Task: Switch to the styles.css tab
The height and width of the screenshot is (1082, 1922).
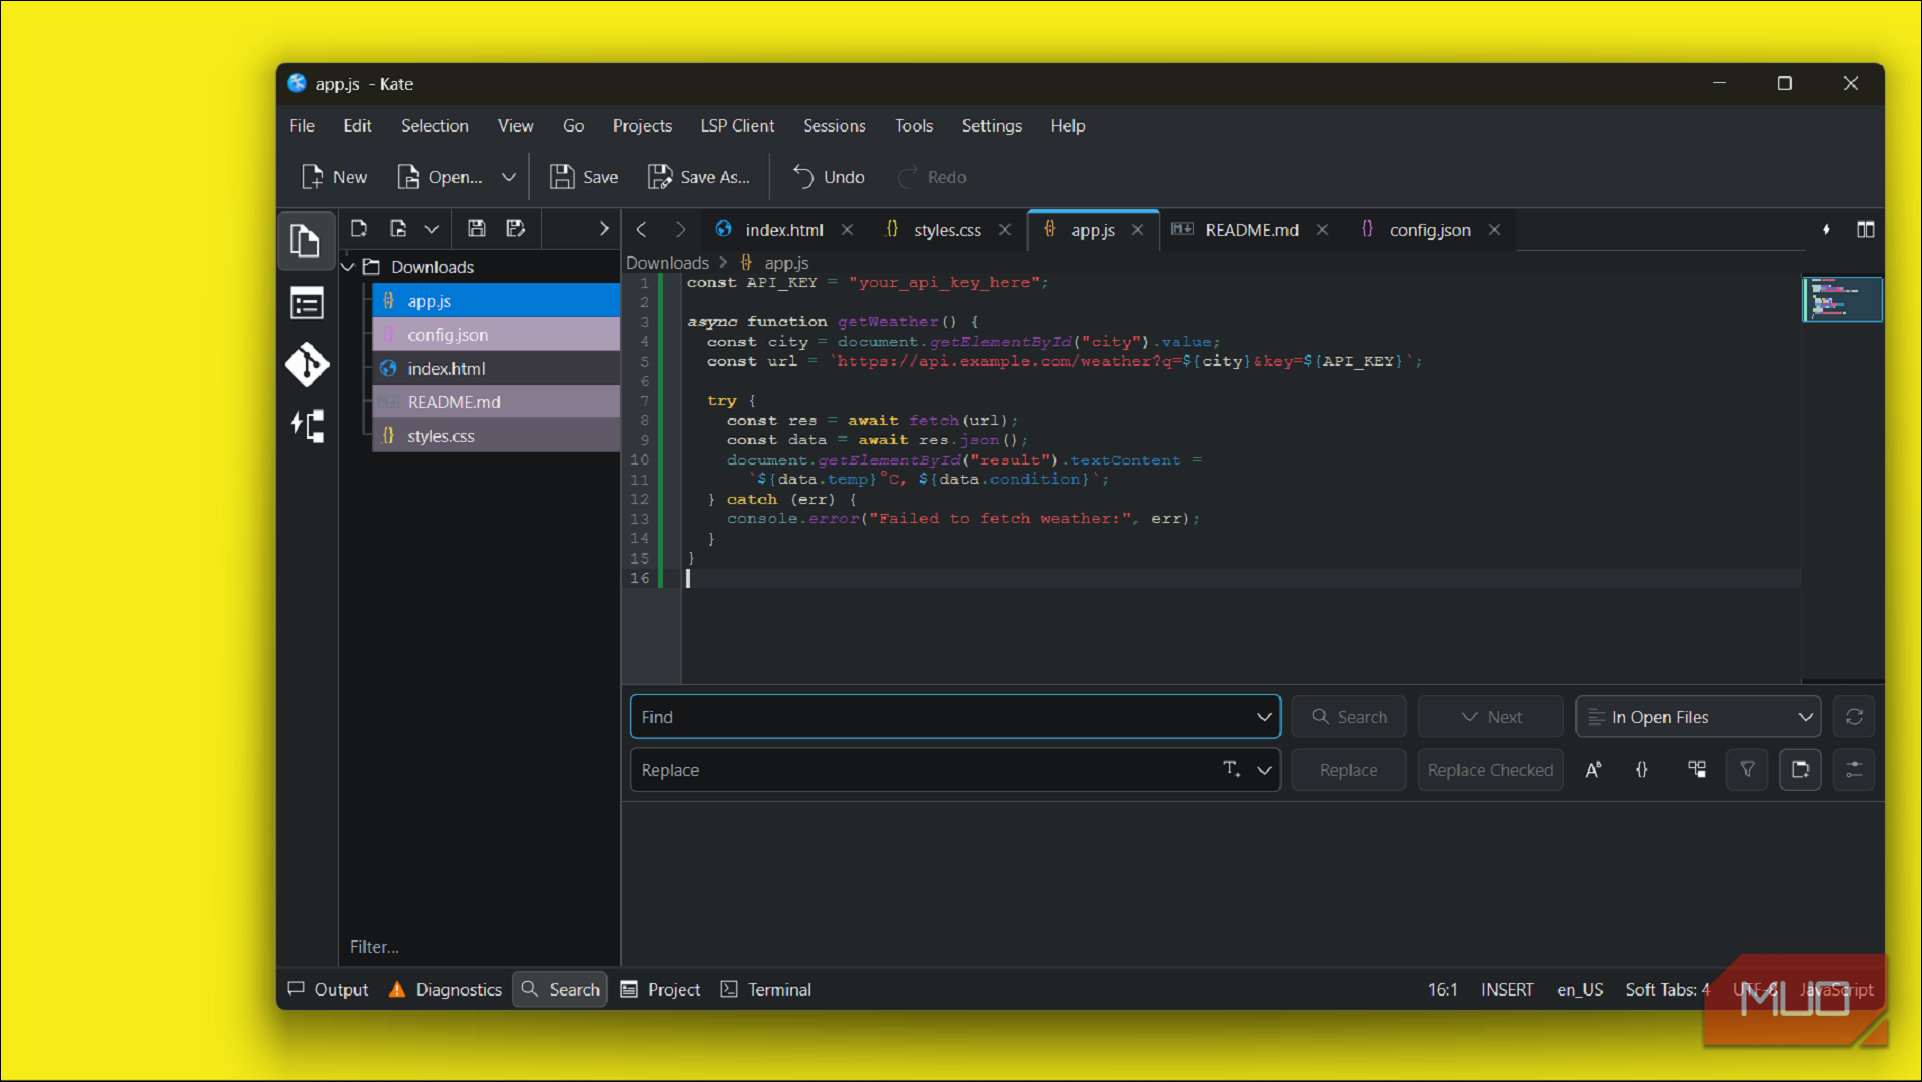Action: [947, 230]
